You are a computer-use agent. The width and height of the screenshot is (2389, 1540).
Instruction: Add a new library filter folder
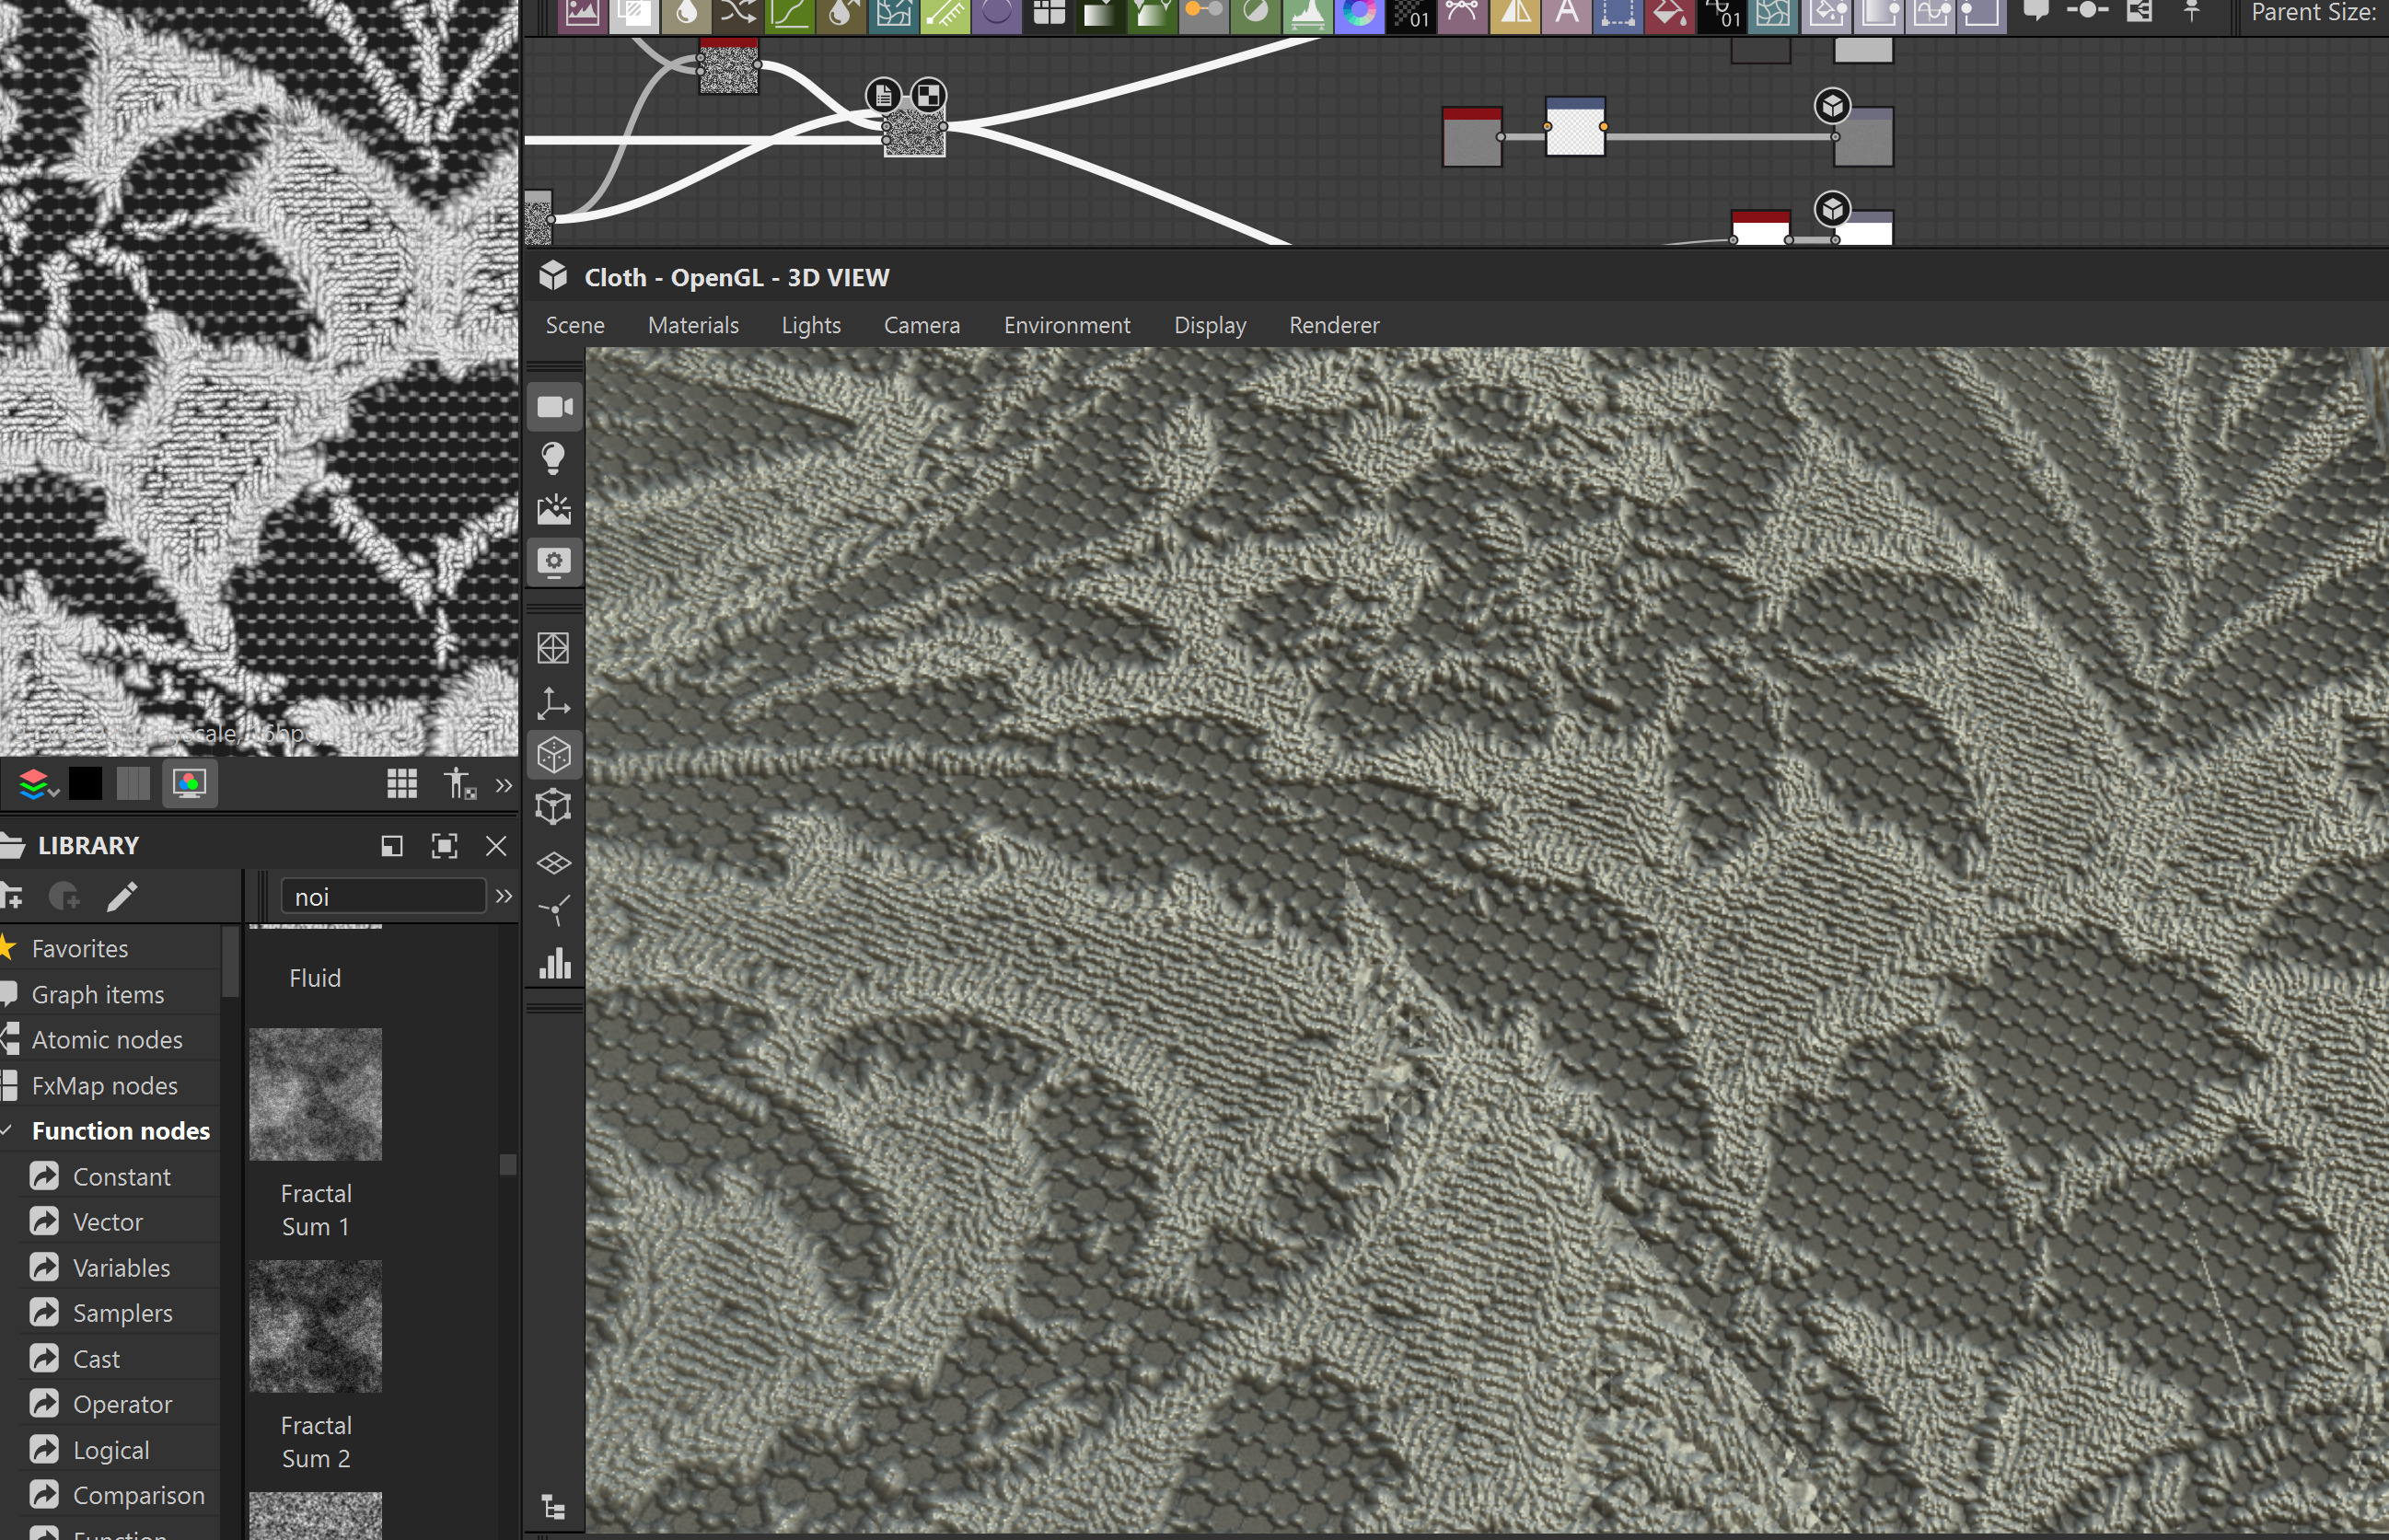12,896
